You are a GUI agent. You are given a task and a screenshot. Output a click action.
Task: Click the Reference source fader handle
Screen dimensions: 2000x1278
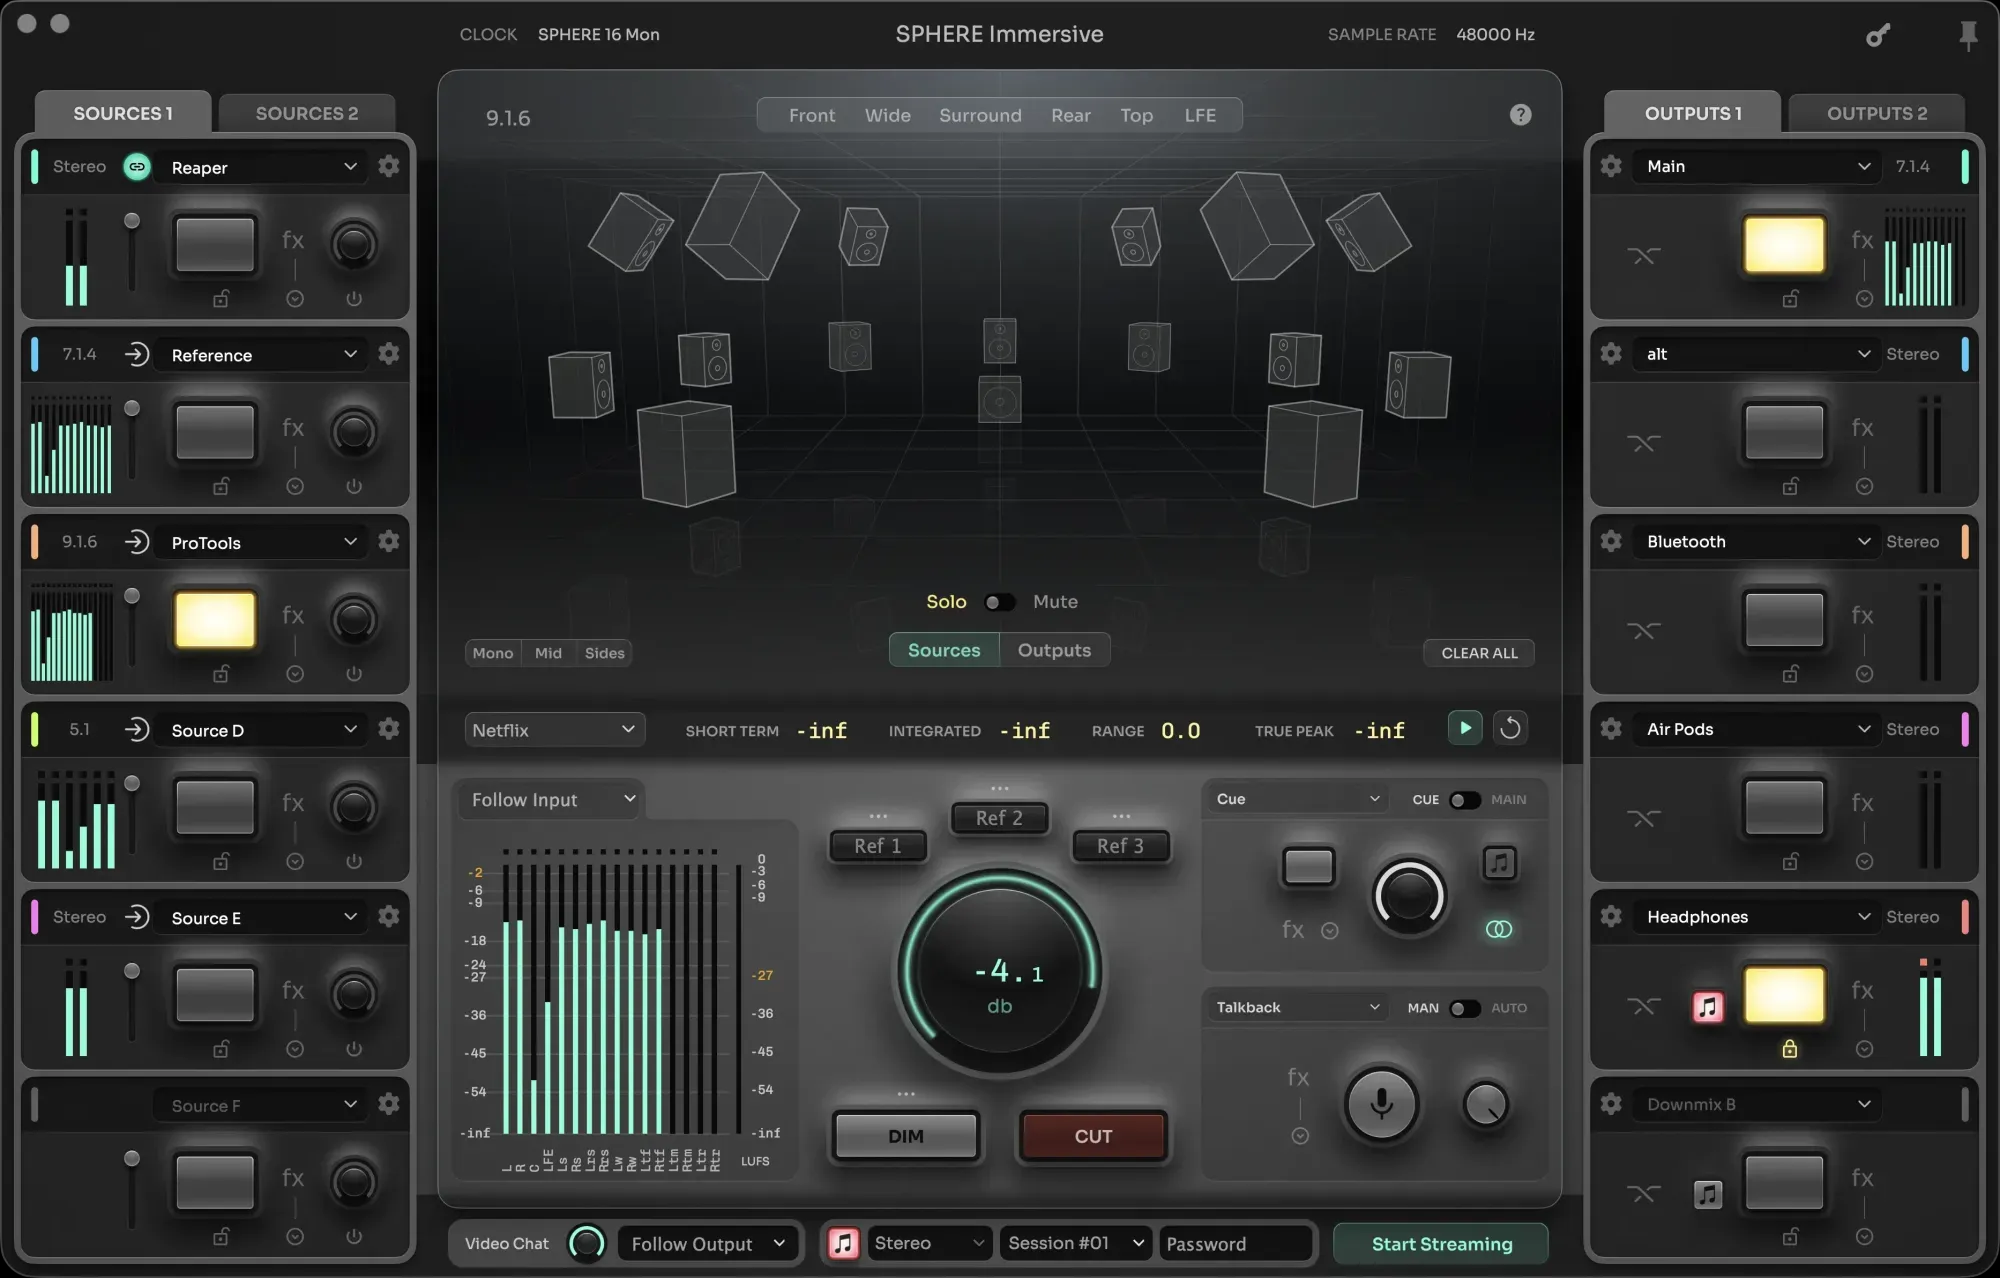(132, 409)
